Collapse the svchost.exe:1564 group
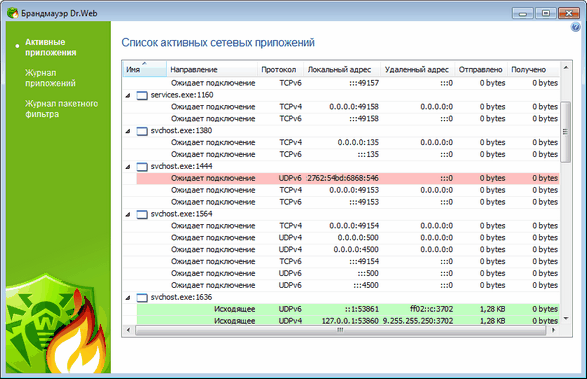 128,214
